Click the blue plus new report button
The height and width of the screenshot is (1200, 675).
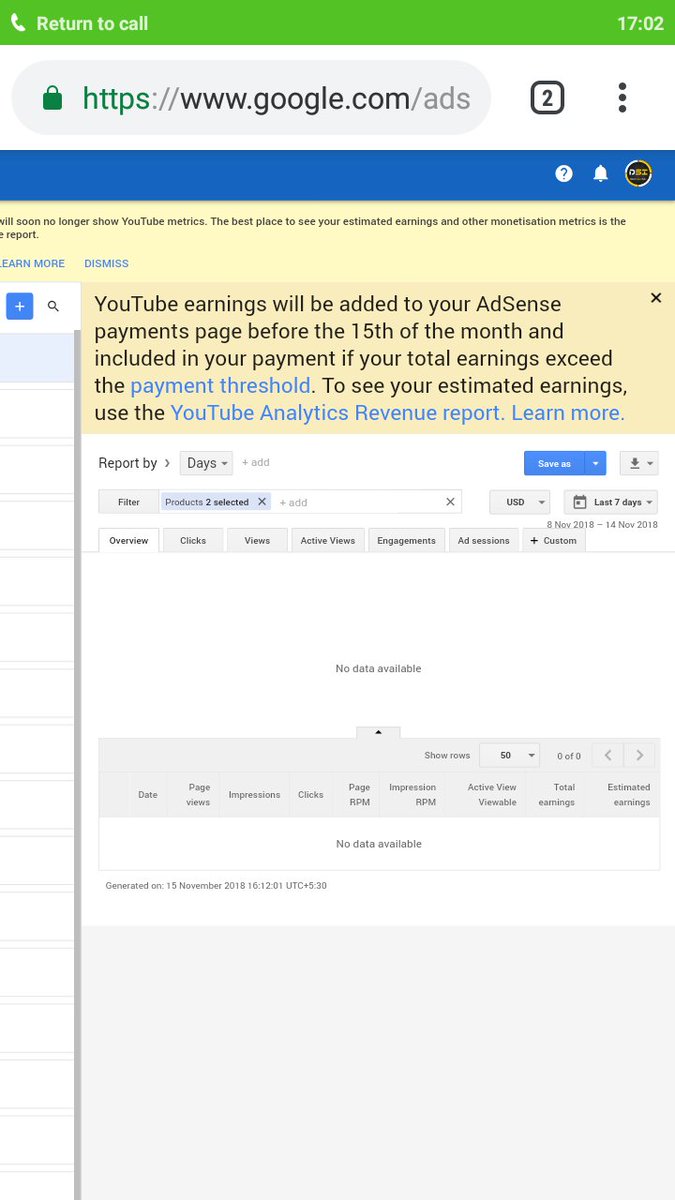(x=19, y=306)
